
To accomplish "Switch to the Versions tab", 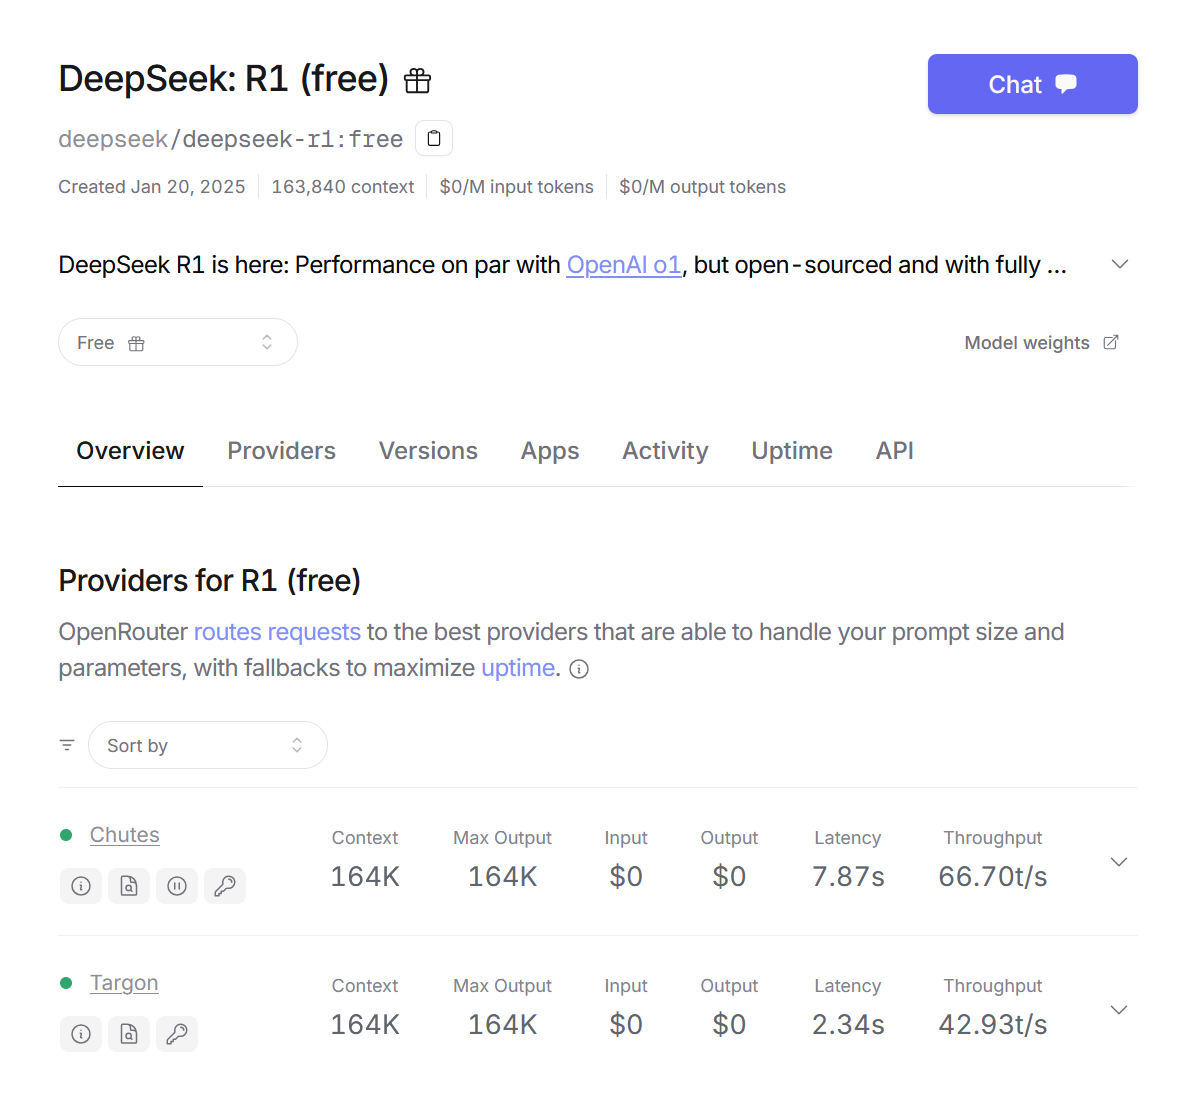I will pyautogui.click(x=428, y=450).
